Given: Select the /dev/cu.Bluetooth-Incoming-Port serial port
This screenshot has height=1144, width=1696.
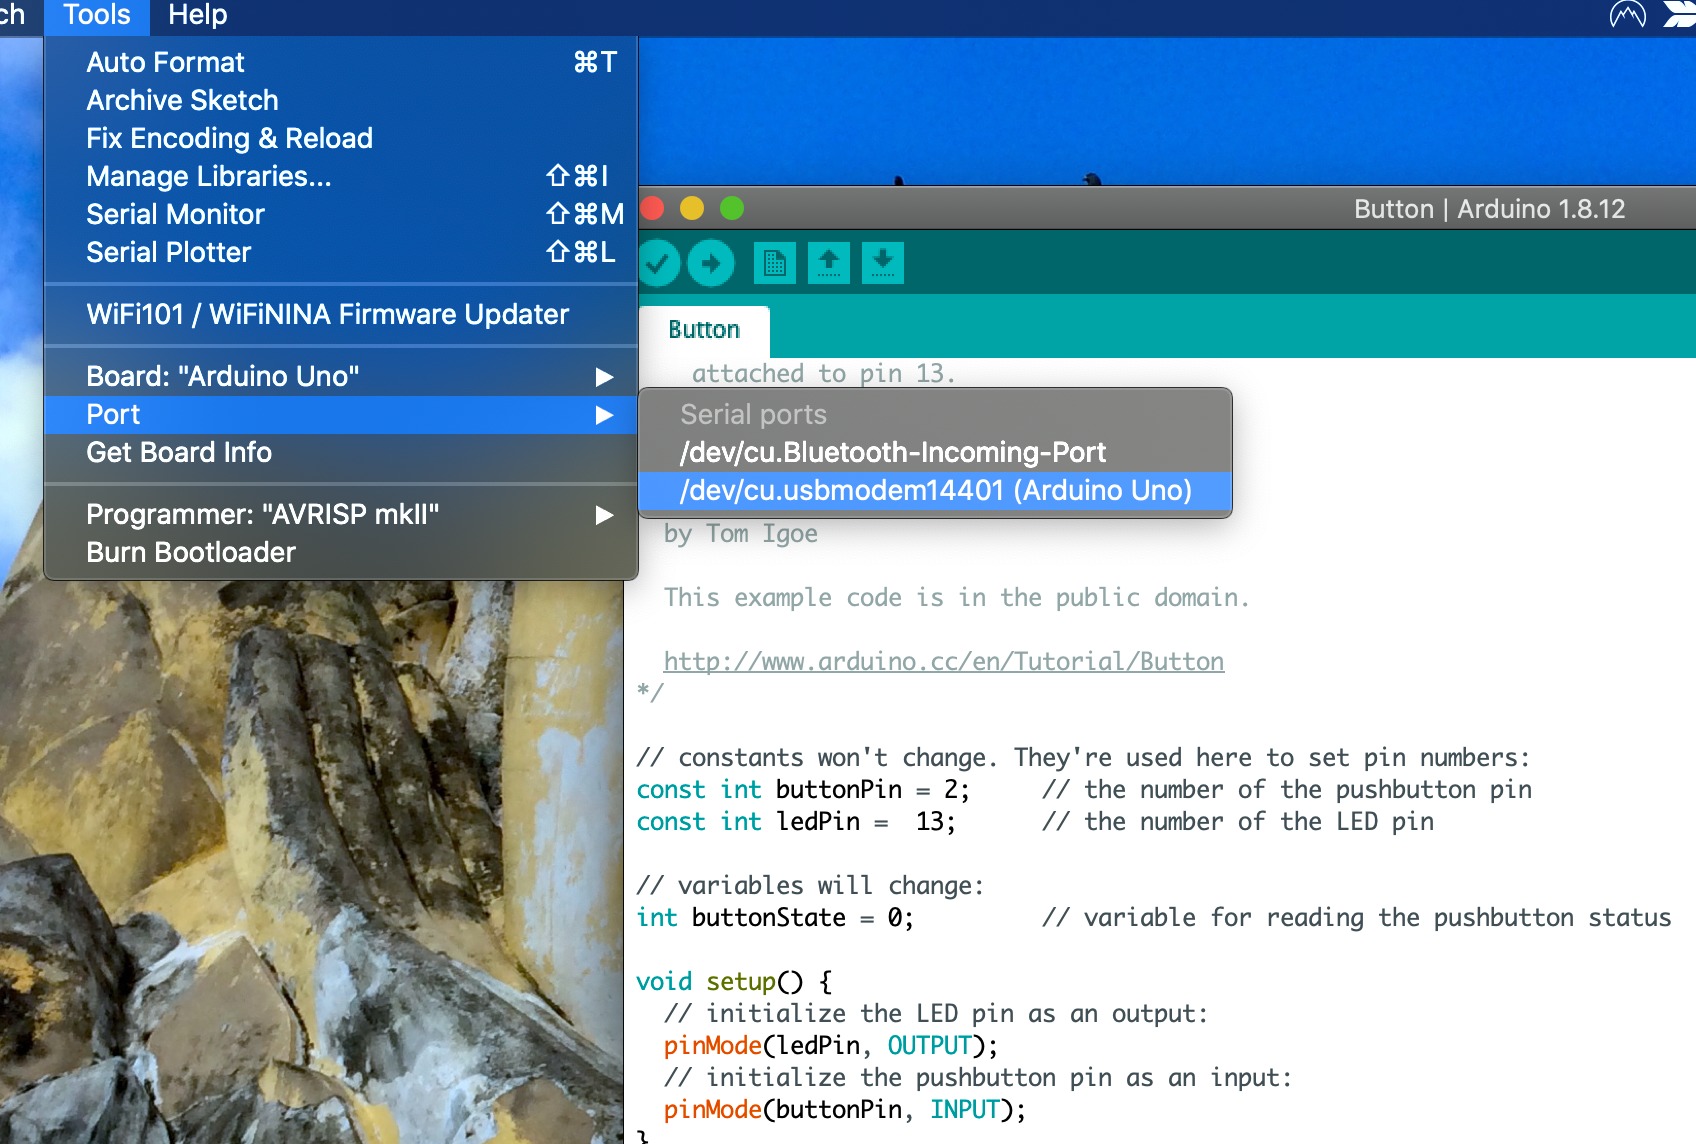Looking at the screenshot, I should point(892,453).
